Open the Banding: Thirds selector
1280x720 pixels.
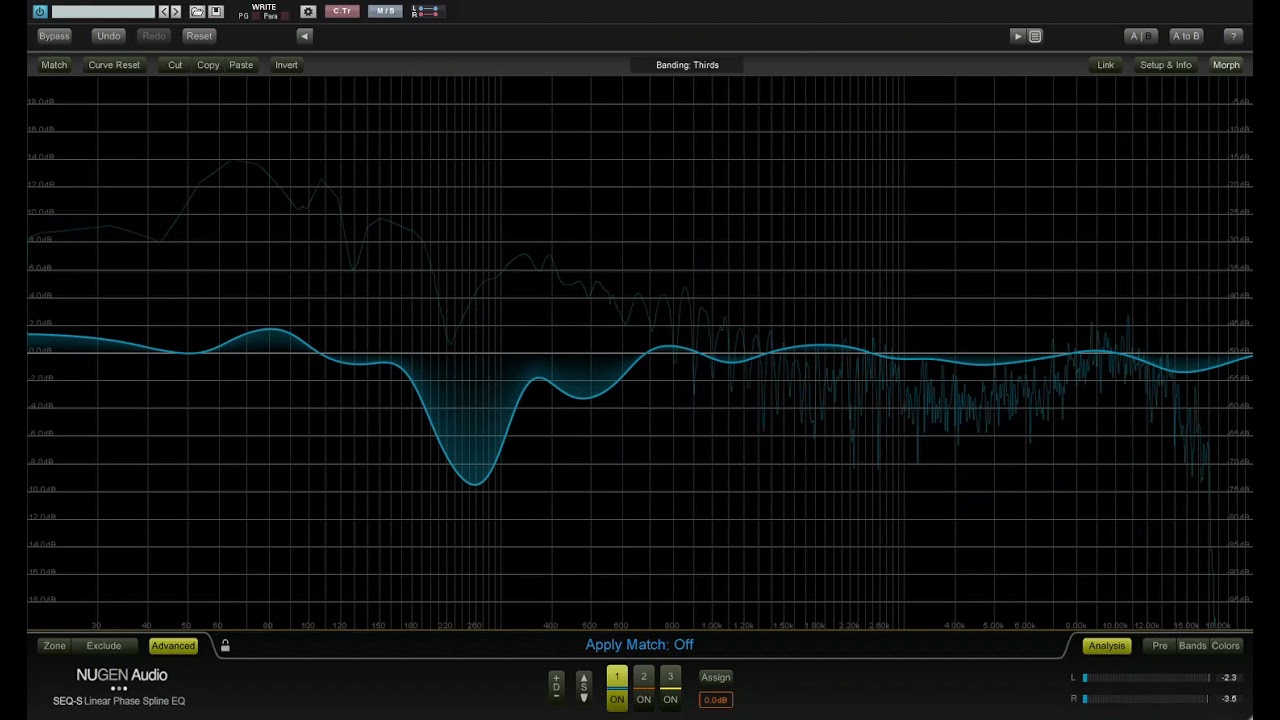pyautogui.click(x=687, y=65)
